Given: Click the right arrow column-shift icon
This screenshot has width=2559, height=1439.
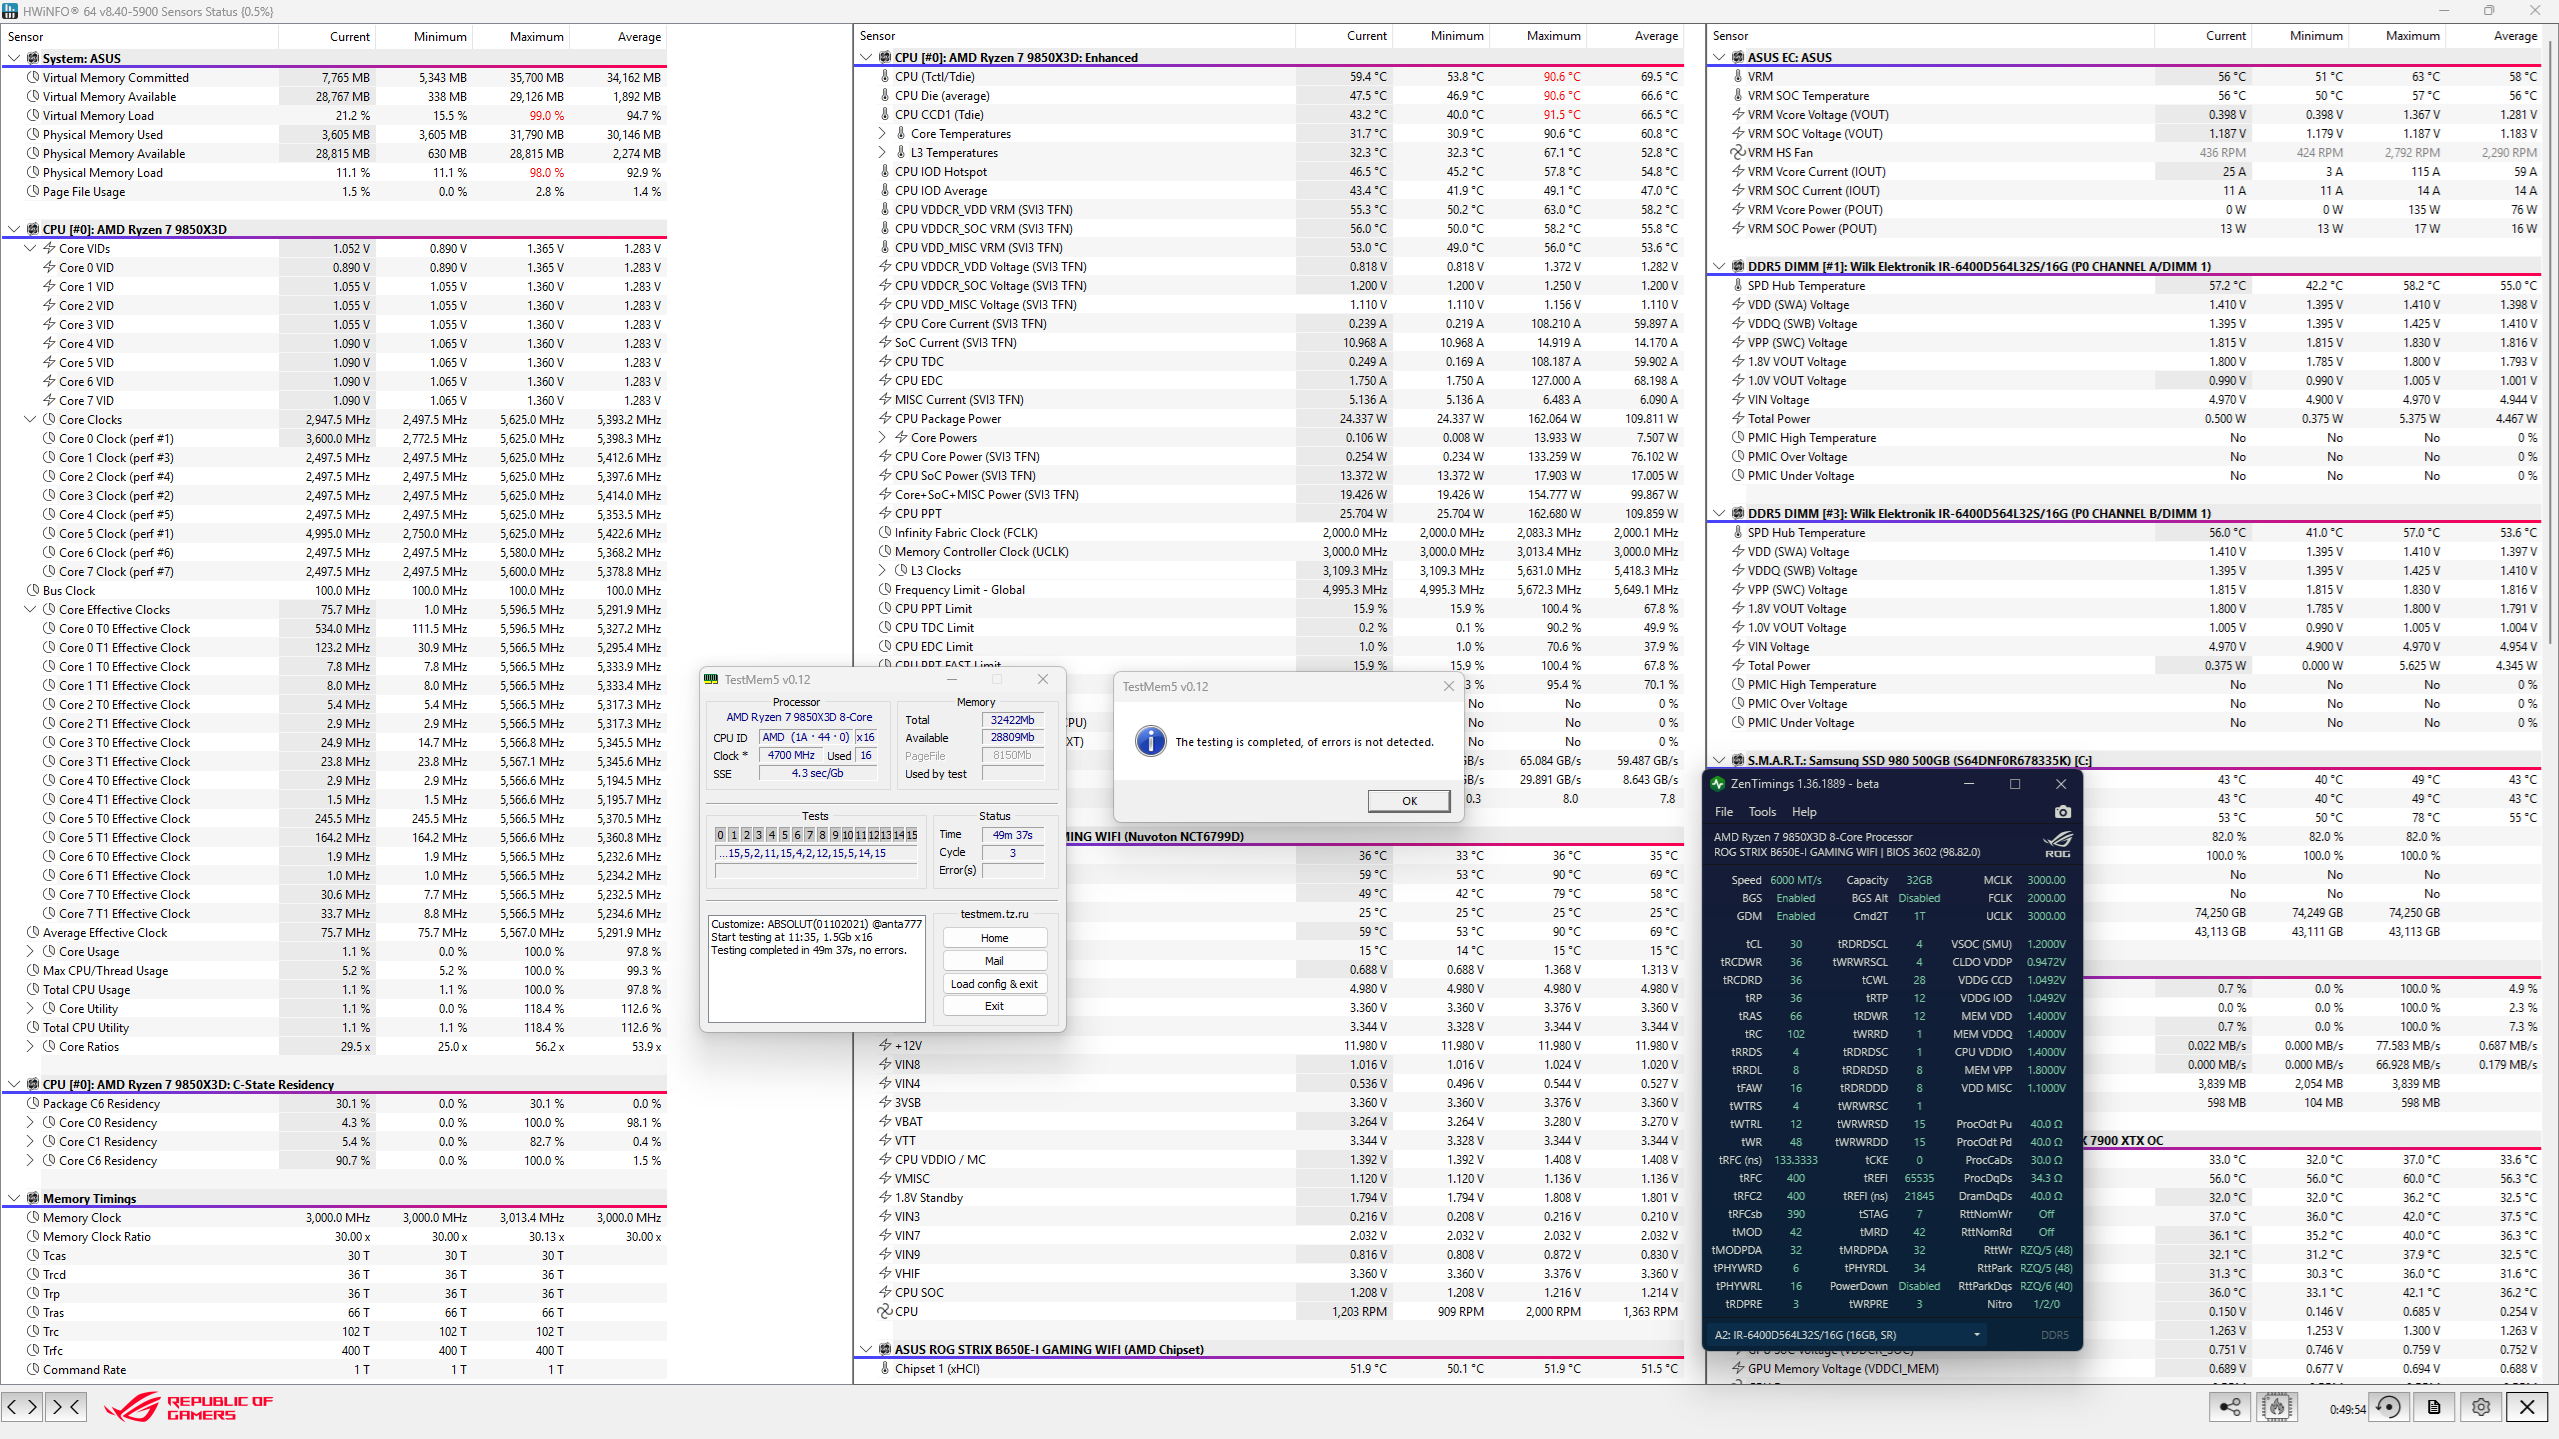Looking at the screenshot, I should [32, 1407].
